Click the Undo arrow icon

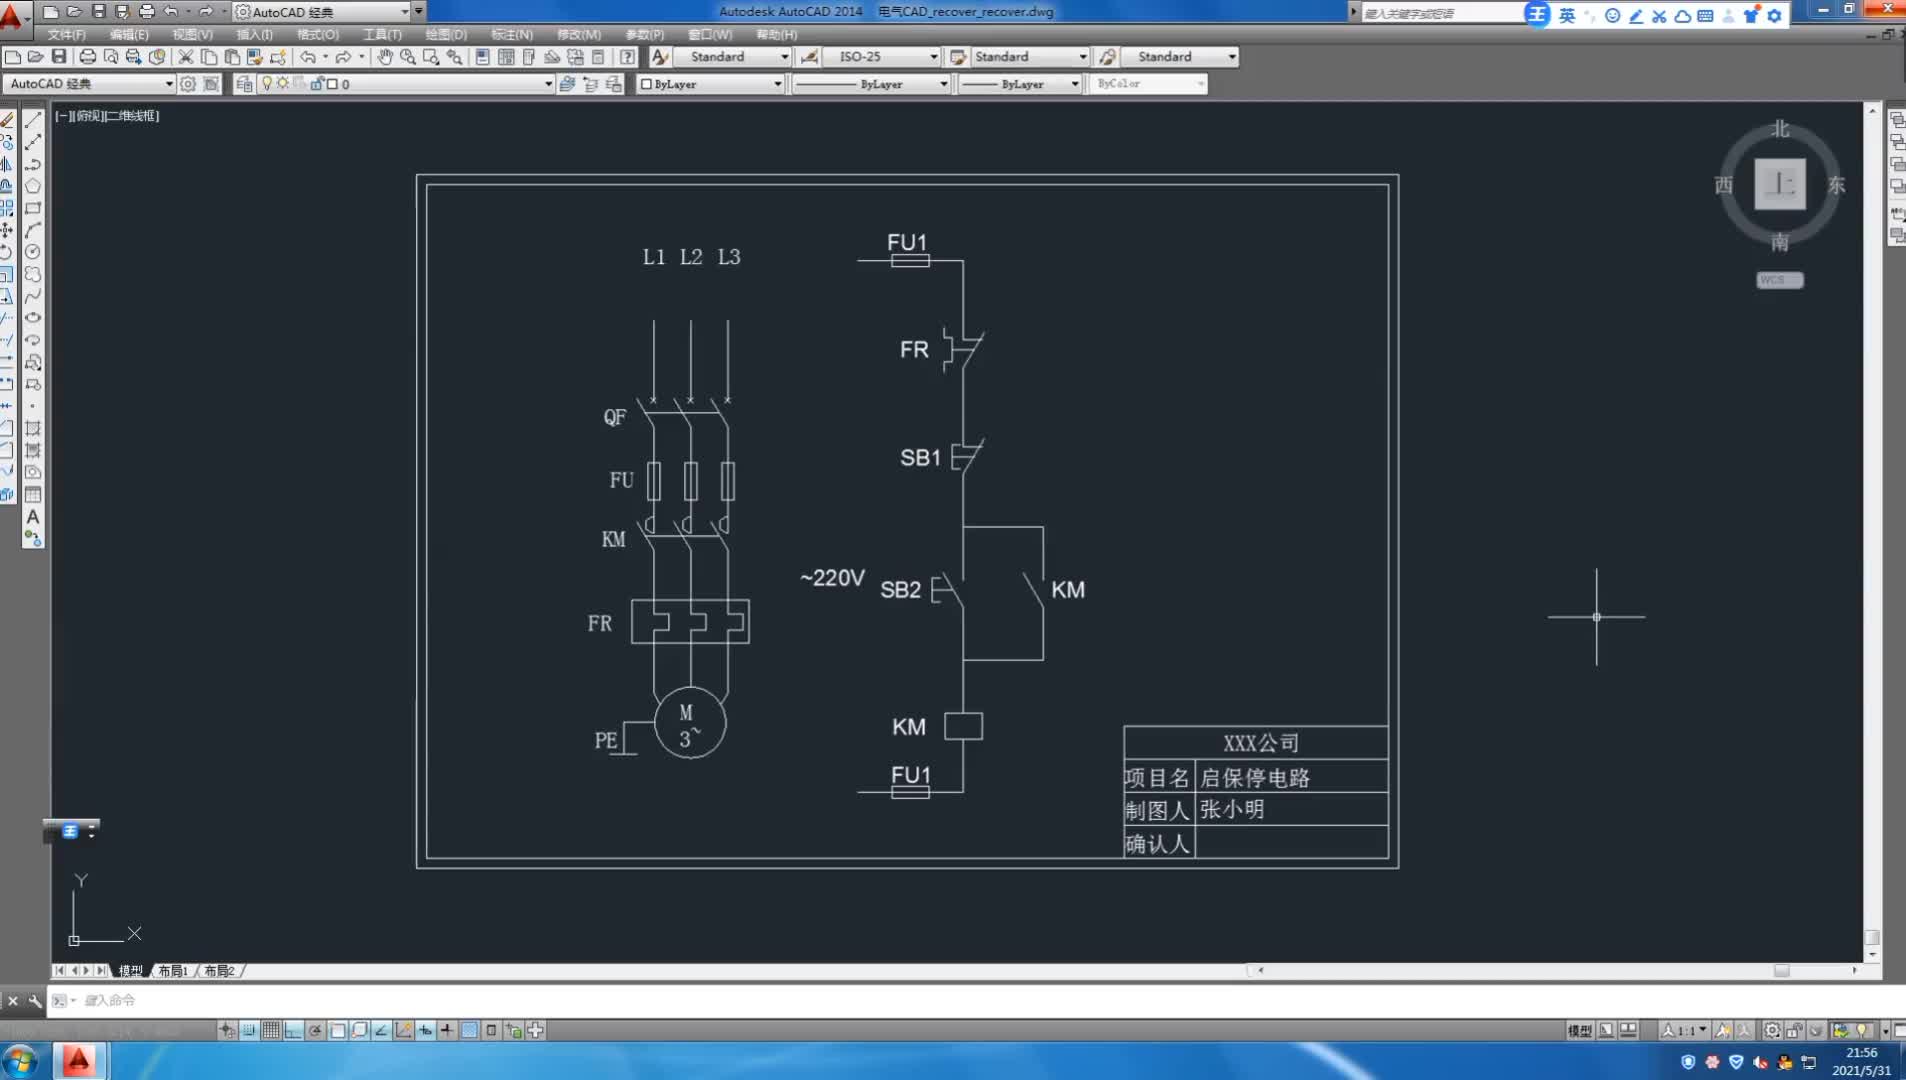point(308,57)
